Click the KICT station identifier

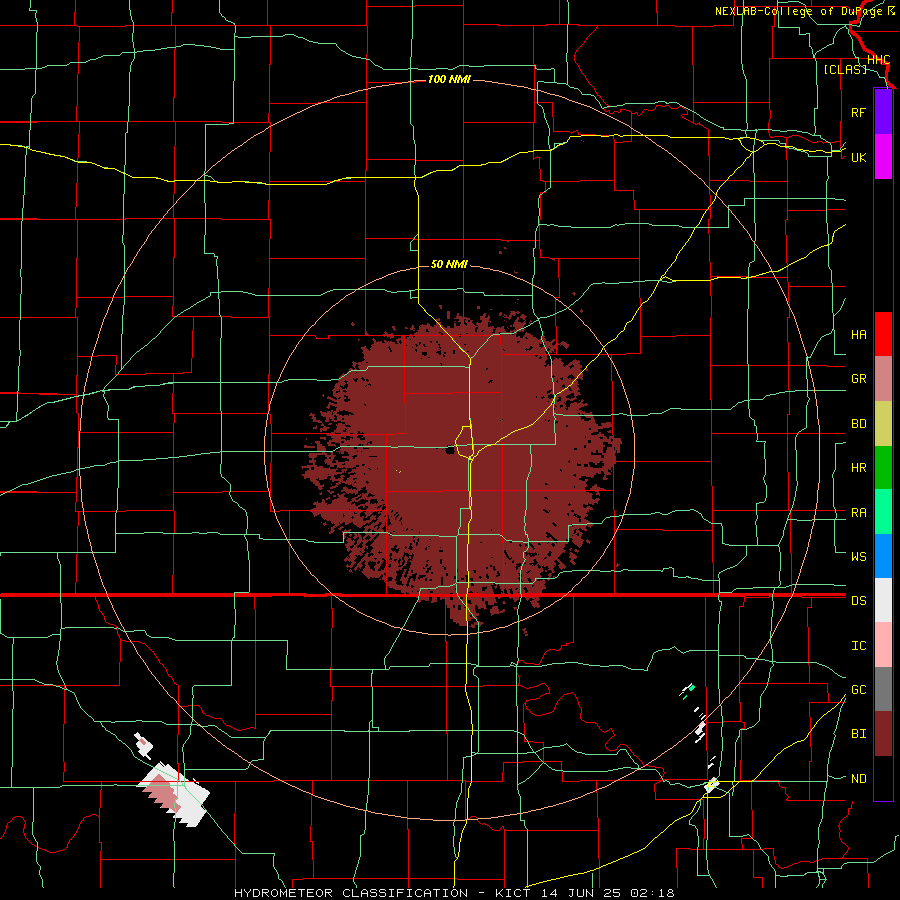(515, 893)
